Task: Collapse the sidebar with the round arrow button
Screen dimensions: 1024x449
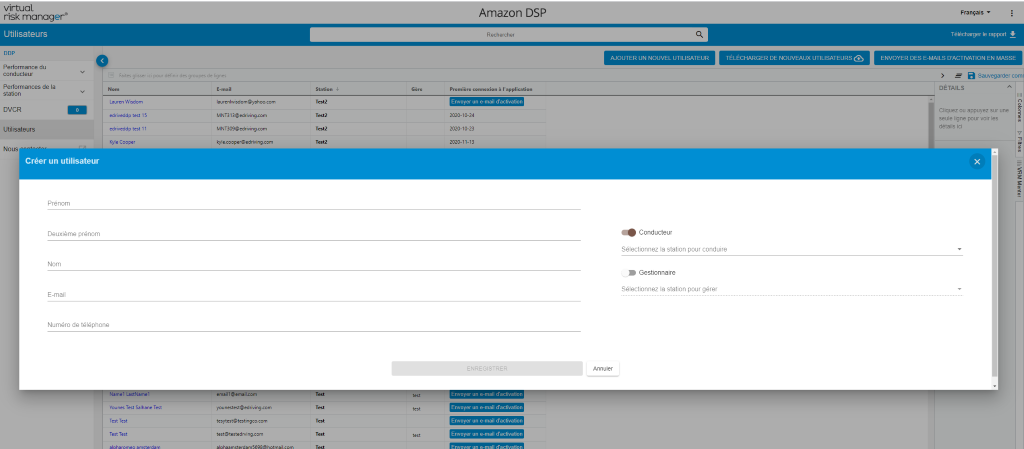Action: [x=102, y=61]
